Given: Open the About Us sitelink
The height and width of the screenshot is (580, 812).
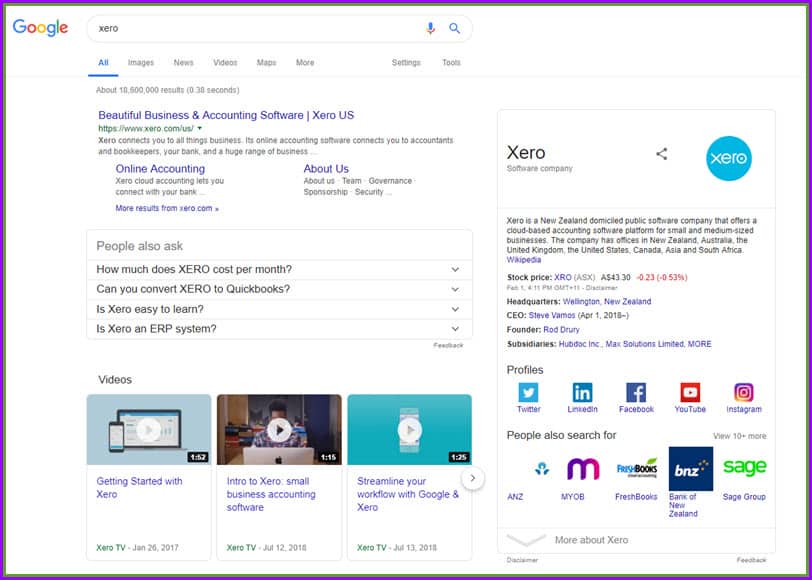Looking at the screenshot, I should tap(326, 169).
